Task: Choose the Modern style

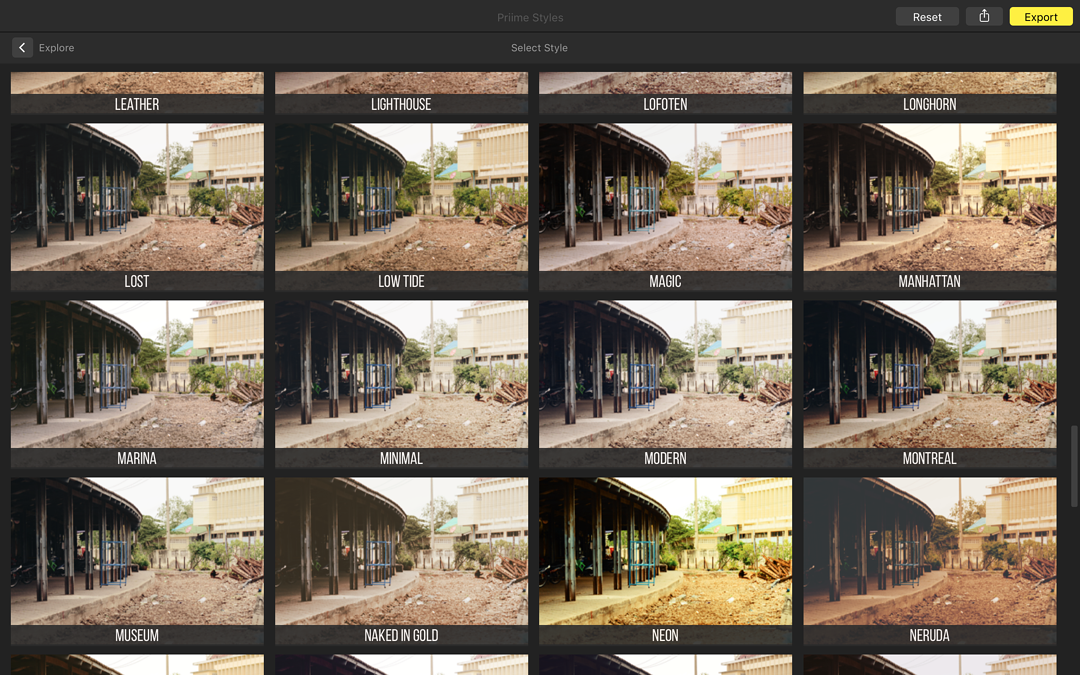Action: [x=665, y=384]
